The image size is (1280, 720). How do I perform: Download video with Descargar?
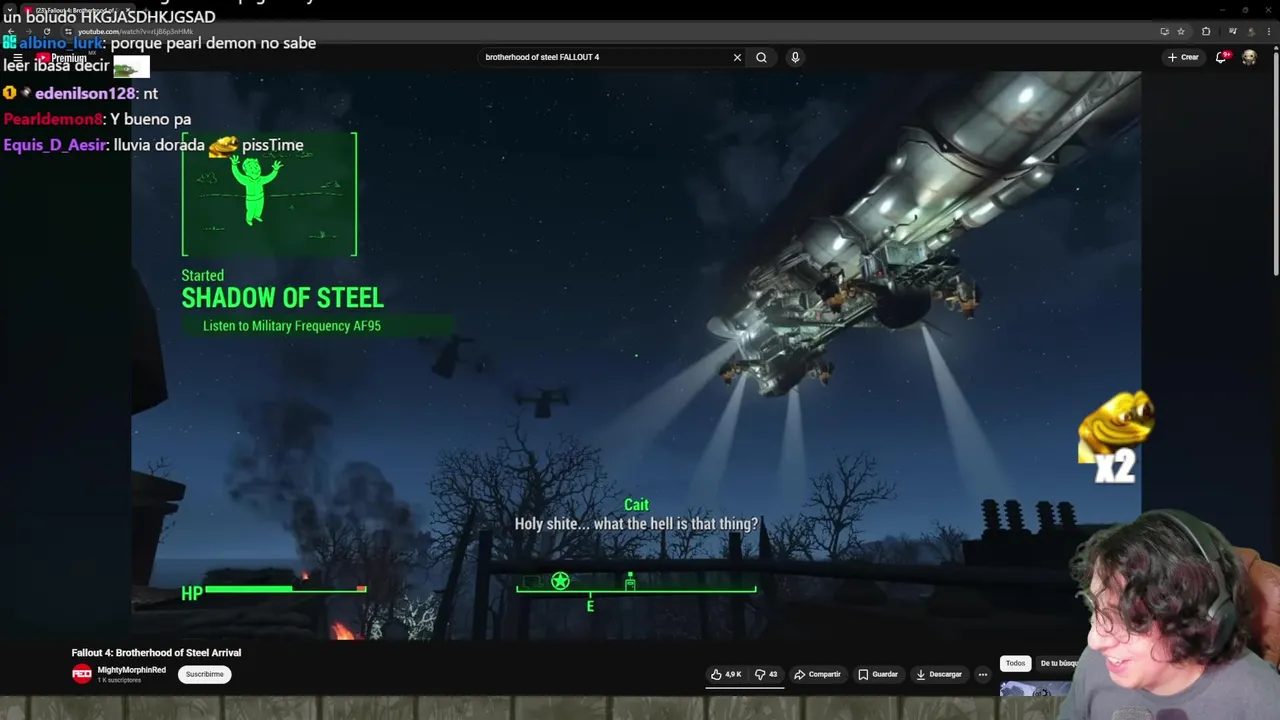(938, 674)
